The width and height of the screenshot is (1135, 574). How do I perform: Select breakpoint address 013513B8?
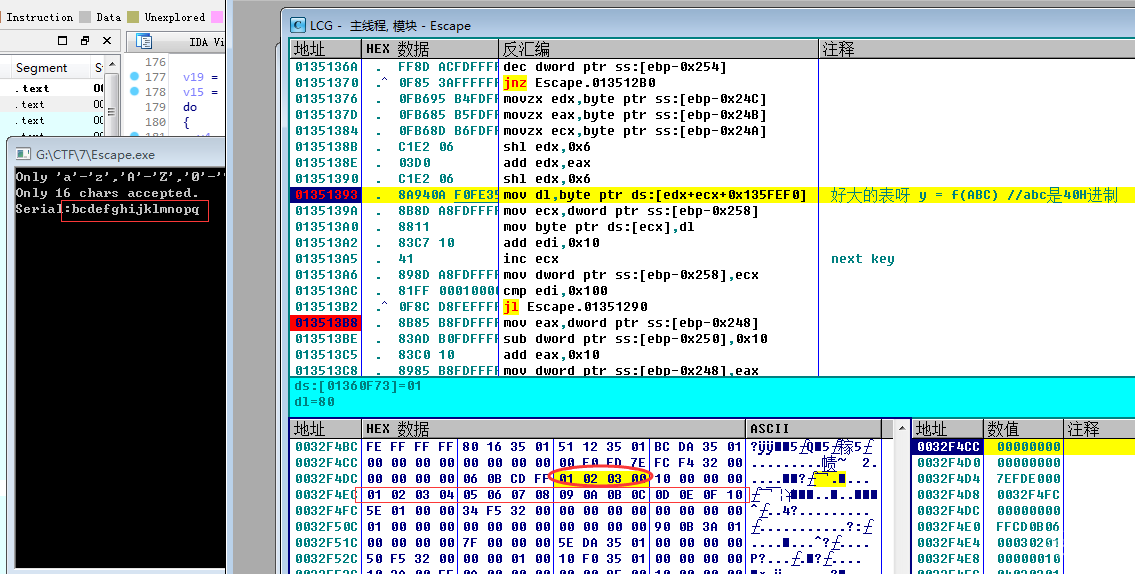pyautogui.click(x=326, y=323)
